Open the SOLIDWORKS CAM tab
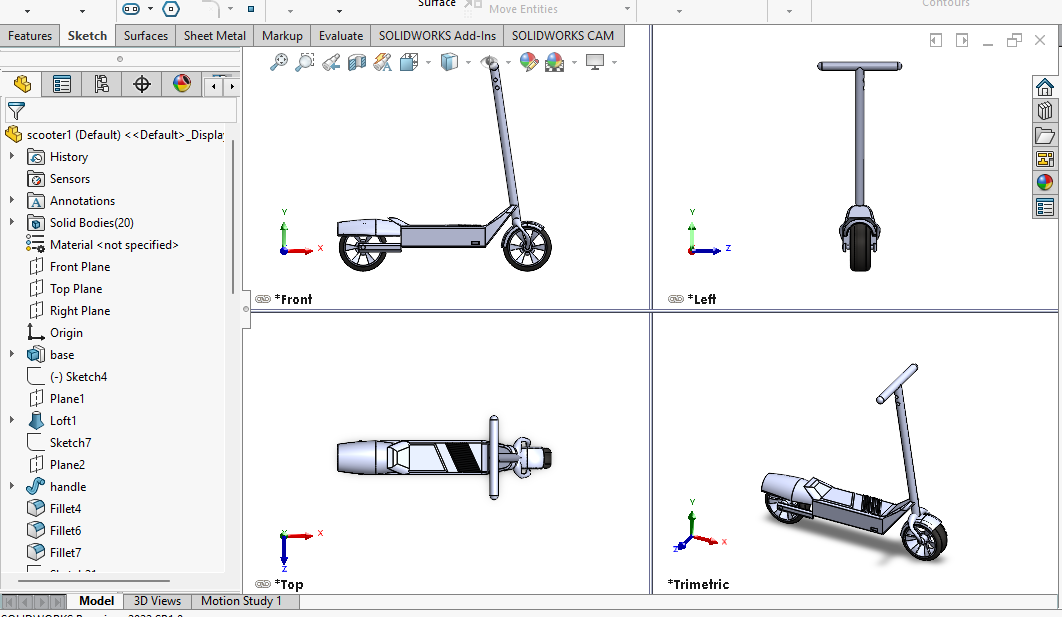The width and height of the screenshot is (1062, 617). point(563,36)
